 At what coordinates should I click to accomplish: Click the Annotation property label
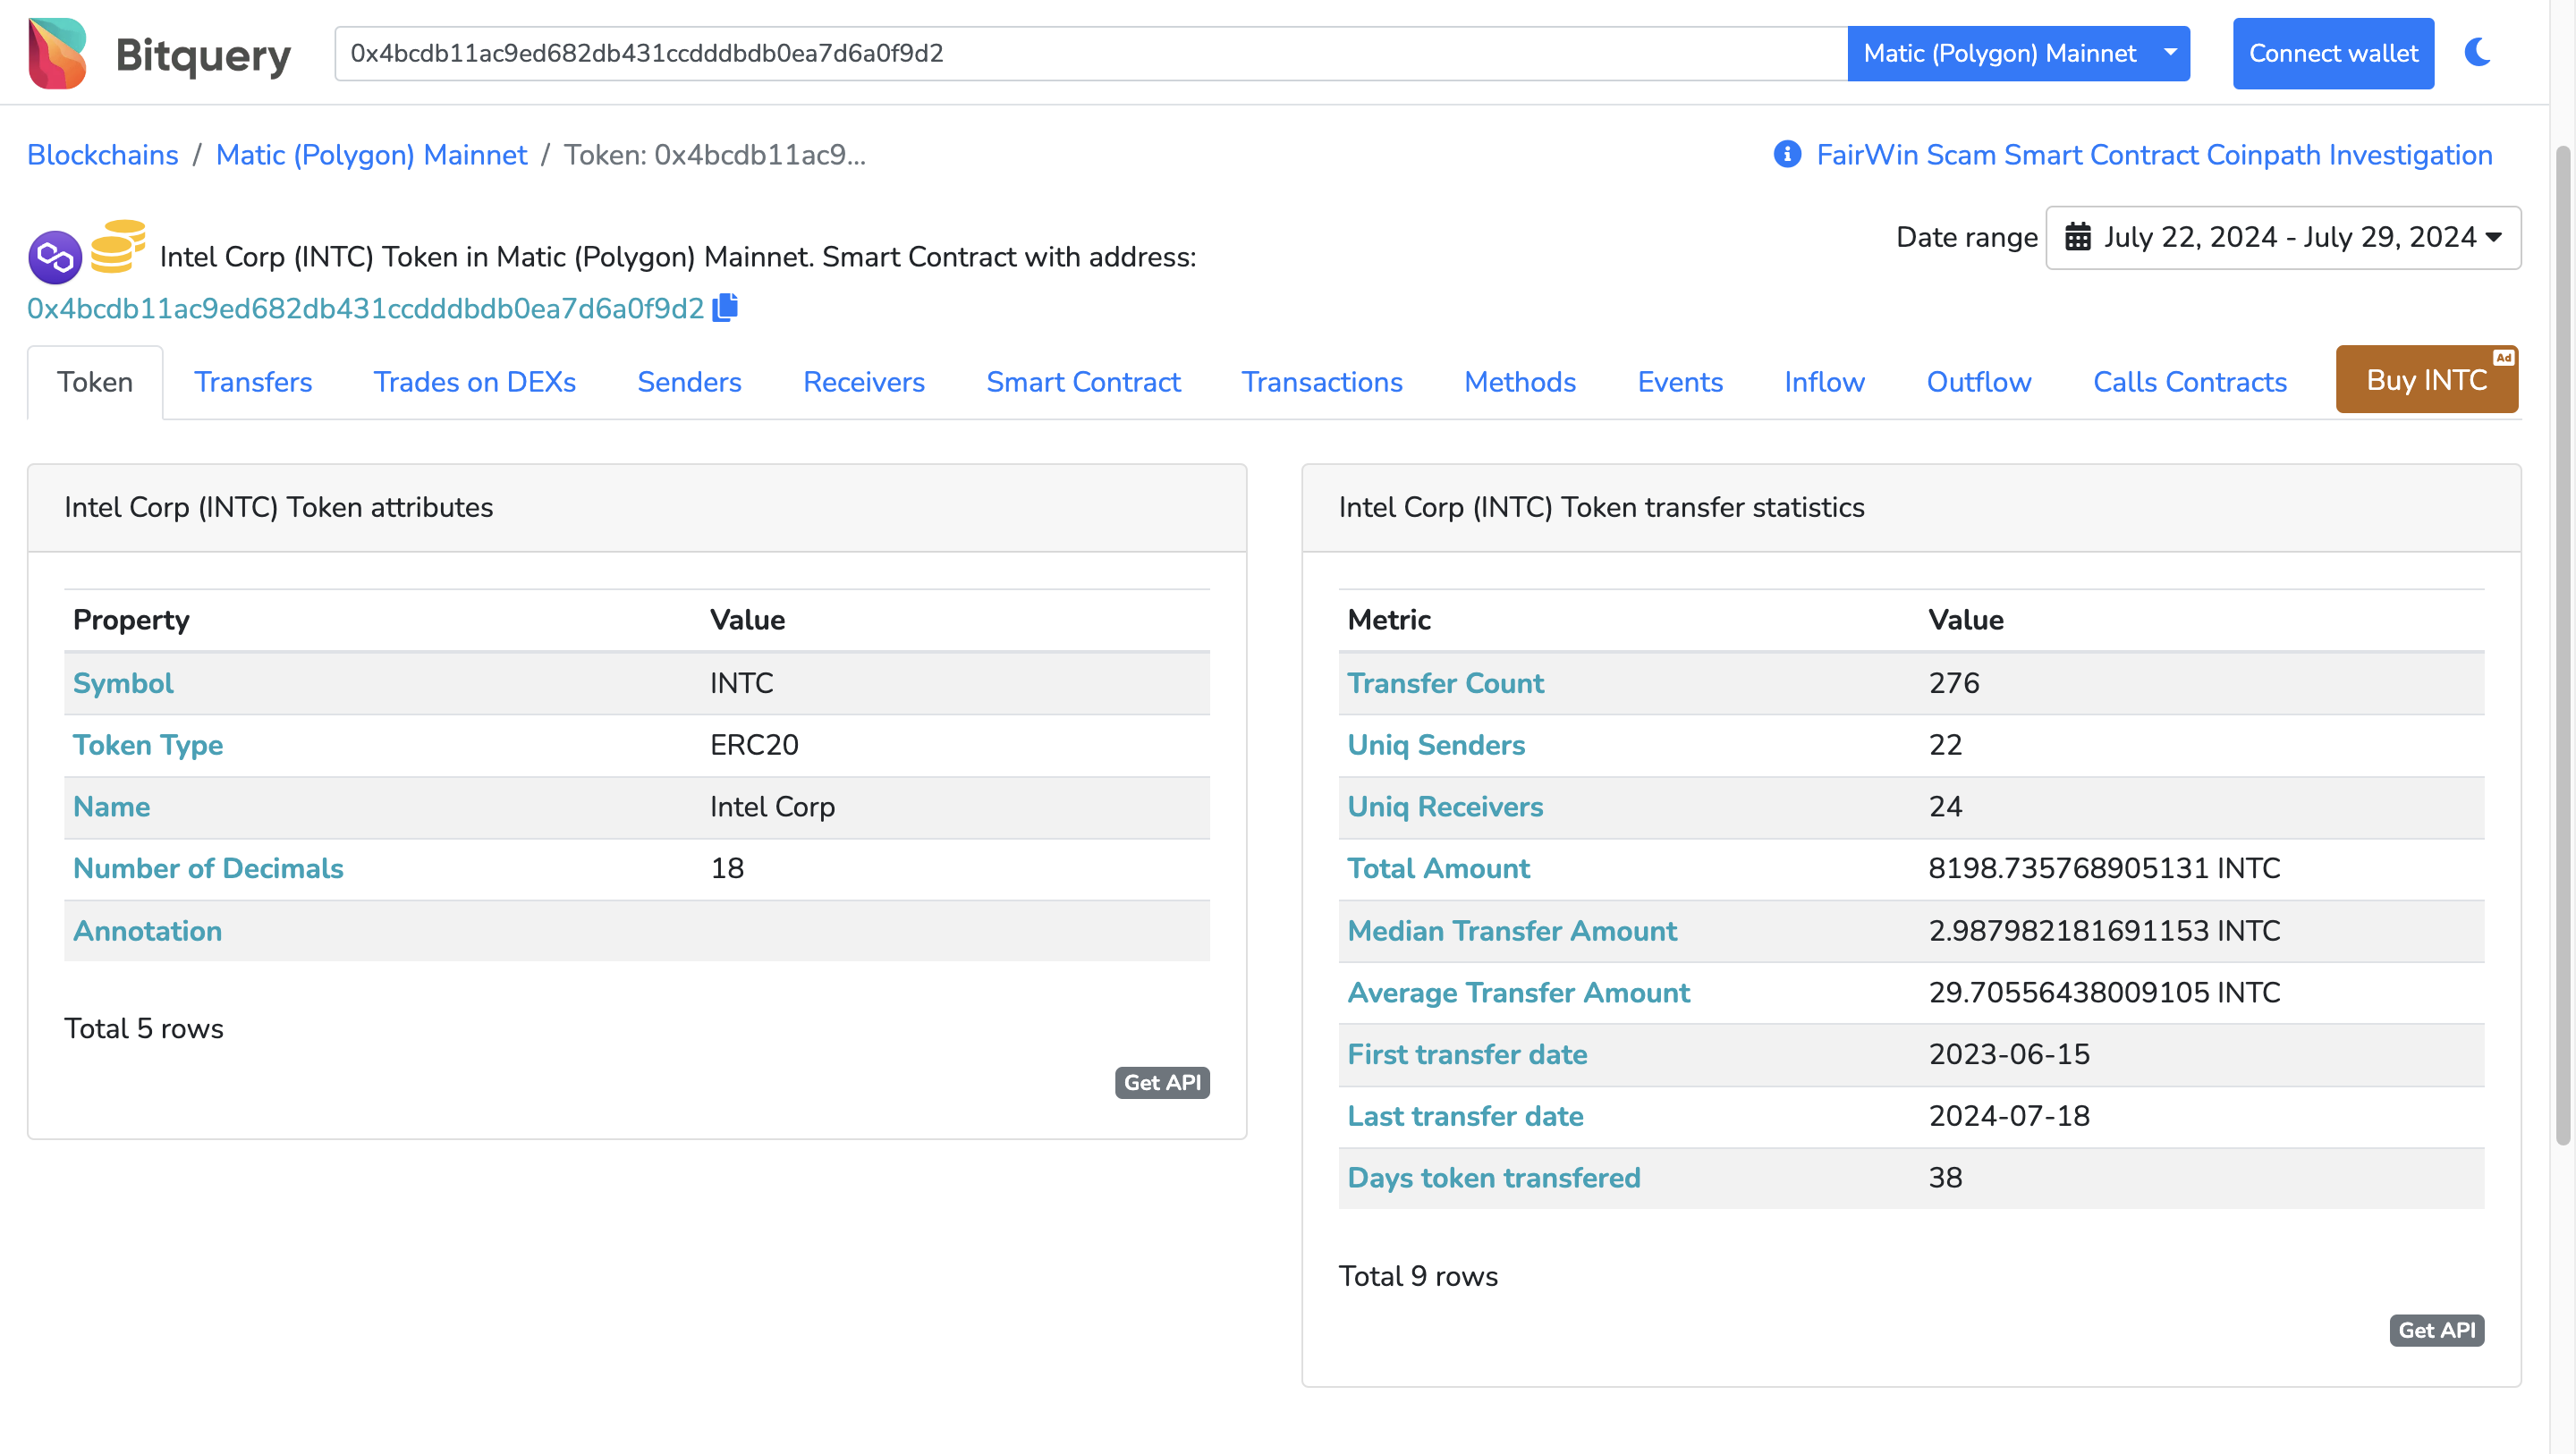point(147,931)
